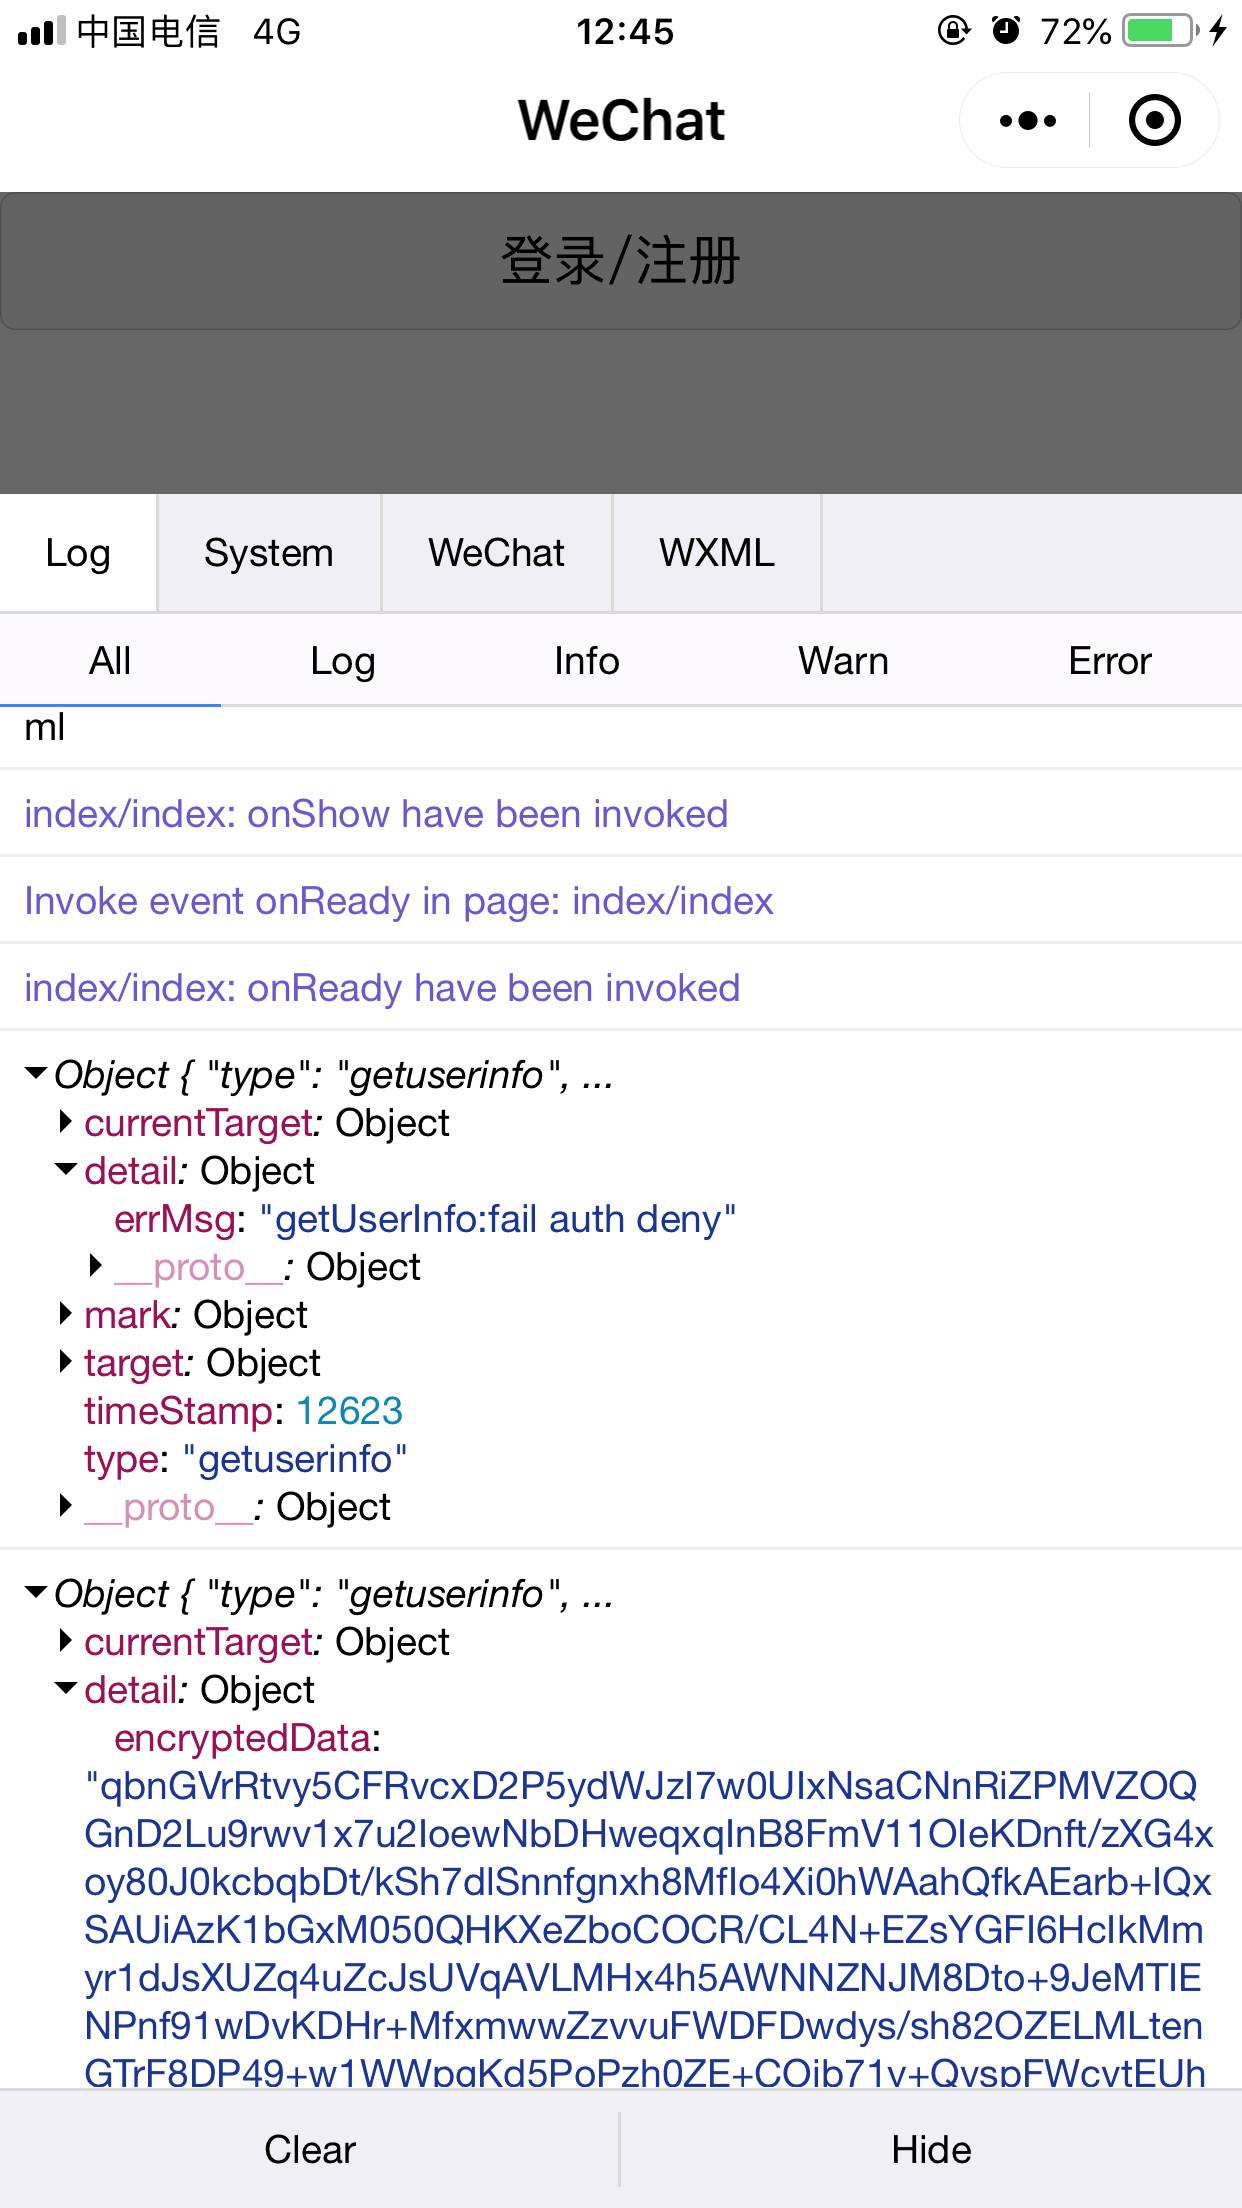Hide the vConsole panel
Screen dimensions: 1242x2208
[x=931, y=2149]
